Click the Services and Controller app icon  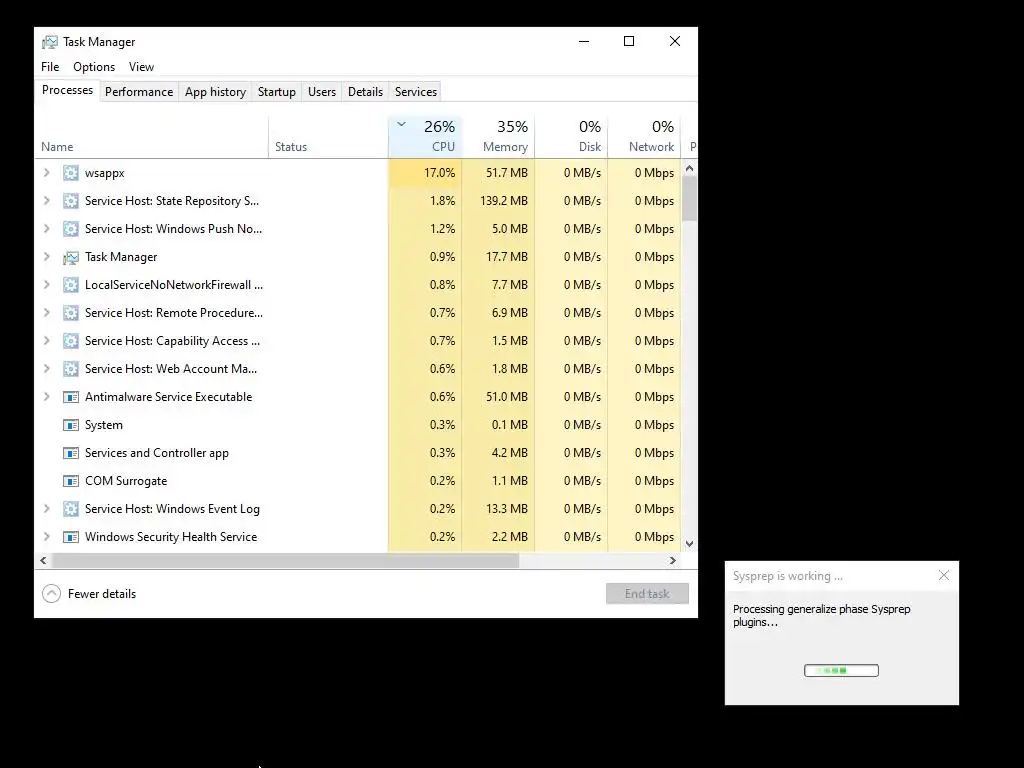pos(71,453)
